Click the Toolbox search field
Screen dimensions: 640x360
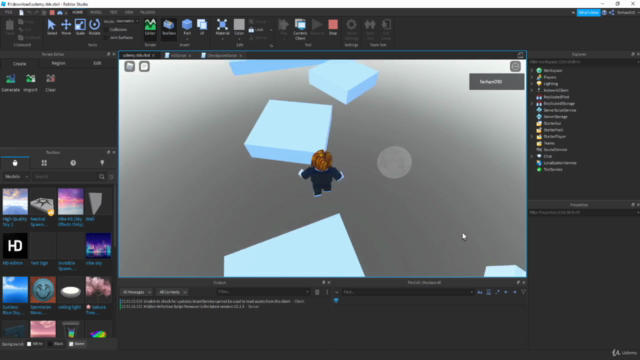pyautogui.click(x=65, y=177)
